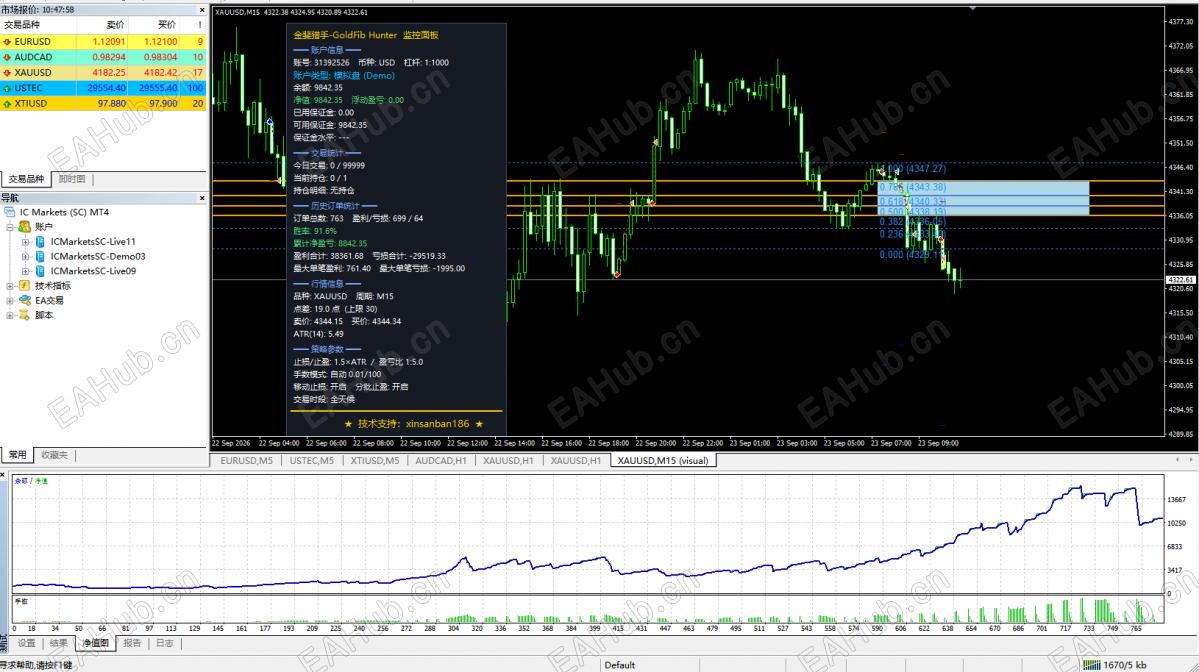Close the 导航 Navigator panel
The height and width of the screenshot is (672, 1199).
point(202,198)
